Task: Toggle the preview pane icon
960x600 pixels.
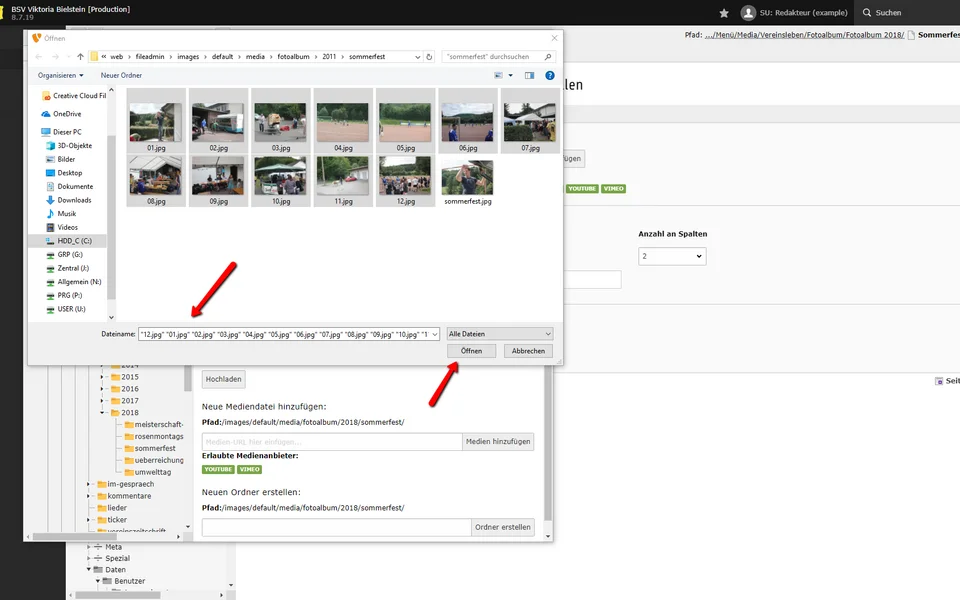Action: tap(529, 76)
